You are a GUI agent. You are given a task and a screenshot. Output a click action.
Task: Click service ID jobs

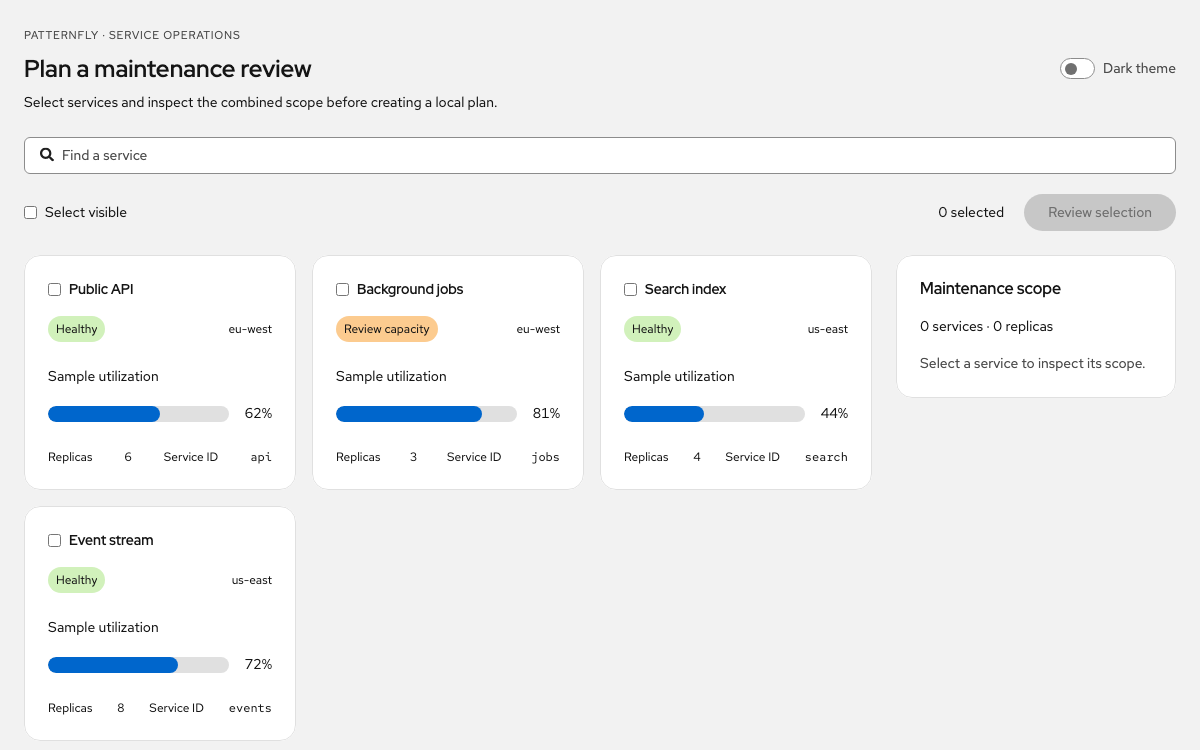point(545,457)
